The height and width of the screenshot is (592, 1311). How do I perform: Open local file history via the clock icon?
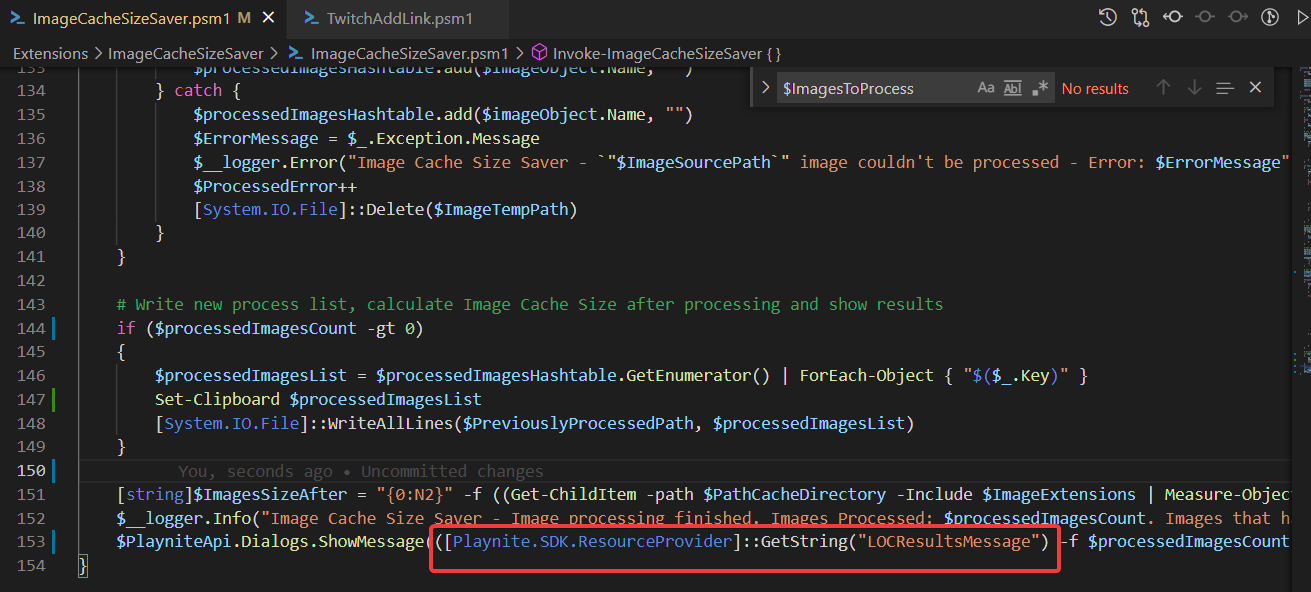(1106, 16)
